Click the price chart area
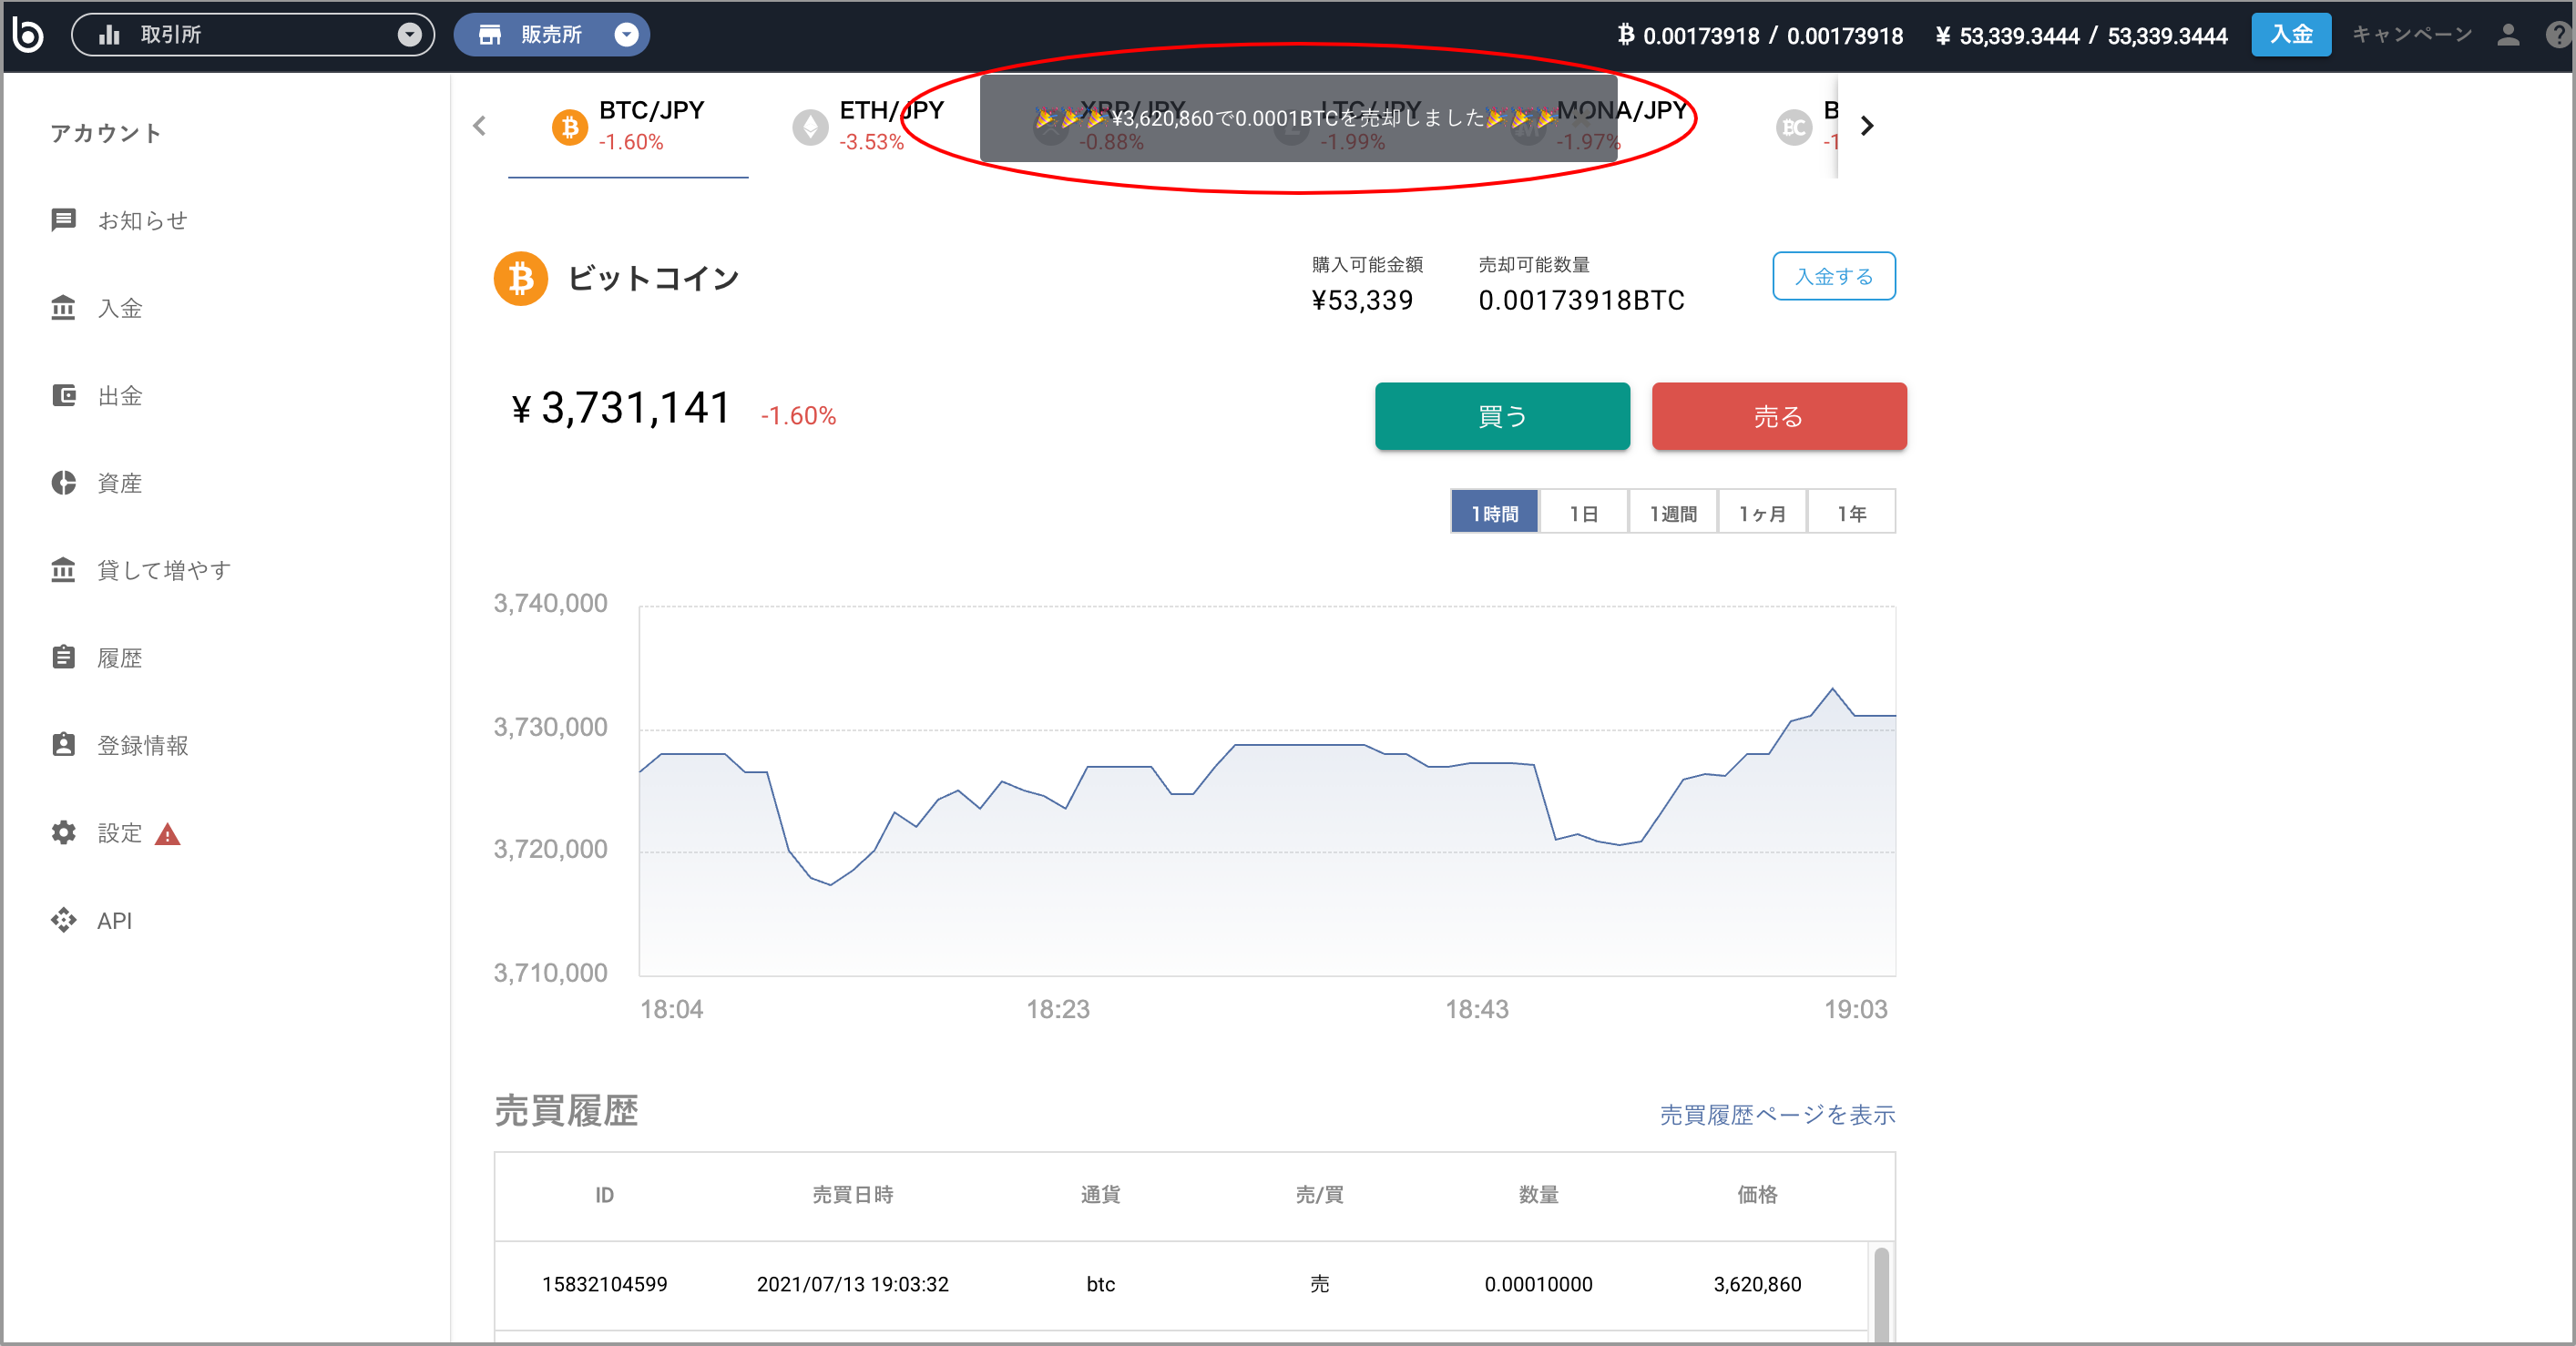2576x1346 pixels. pyautogui.click(x=1267, y=790)
